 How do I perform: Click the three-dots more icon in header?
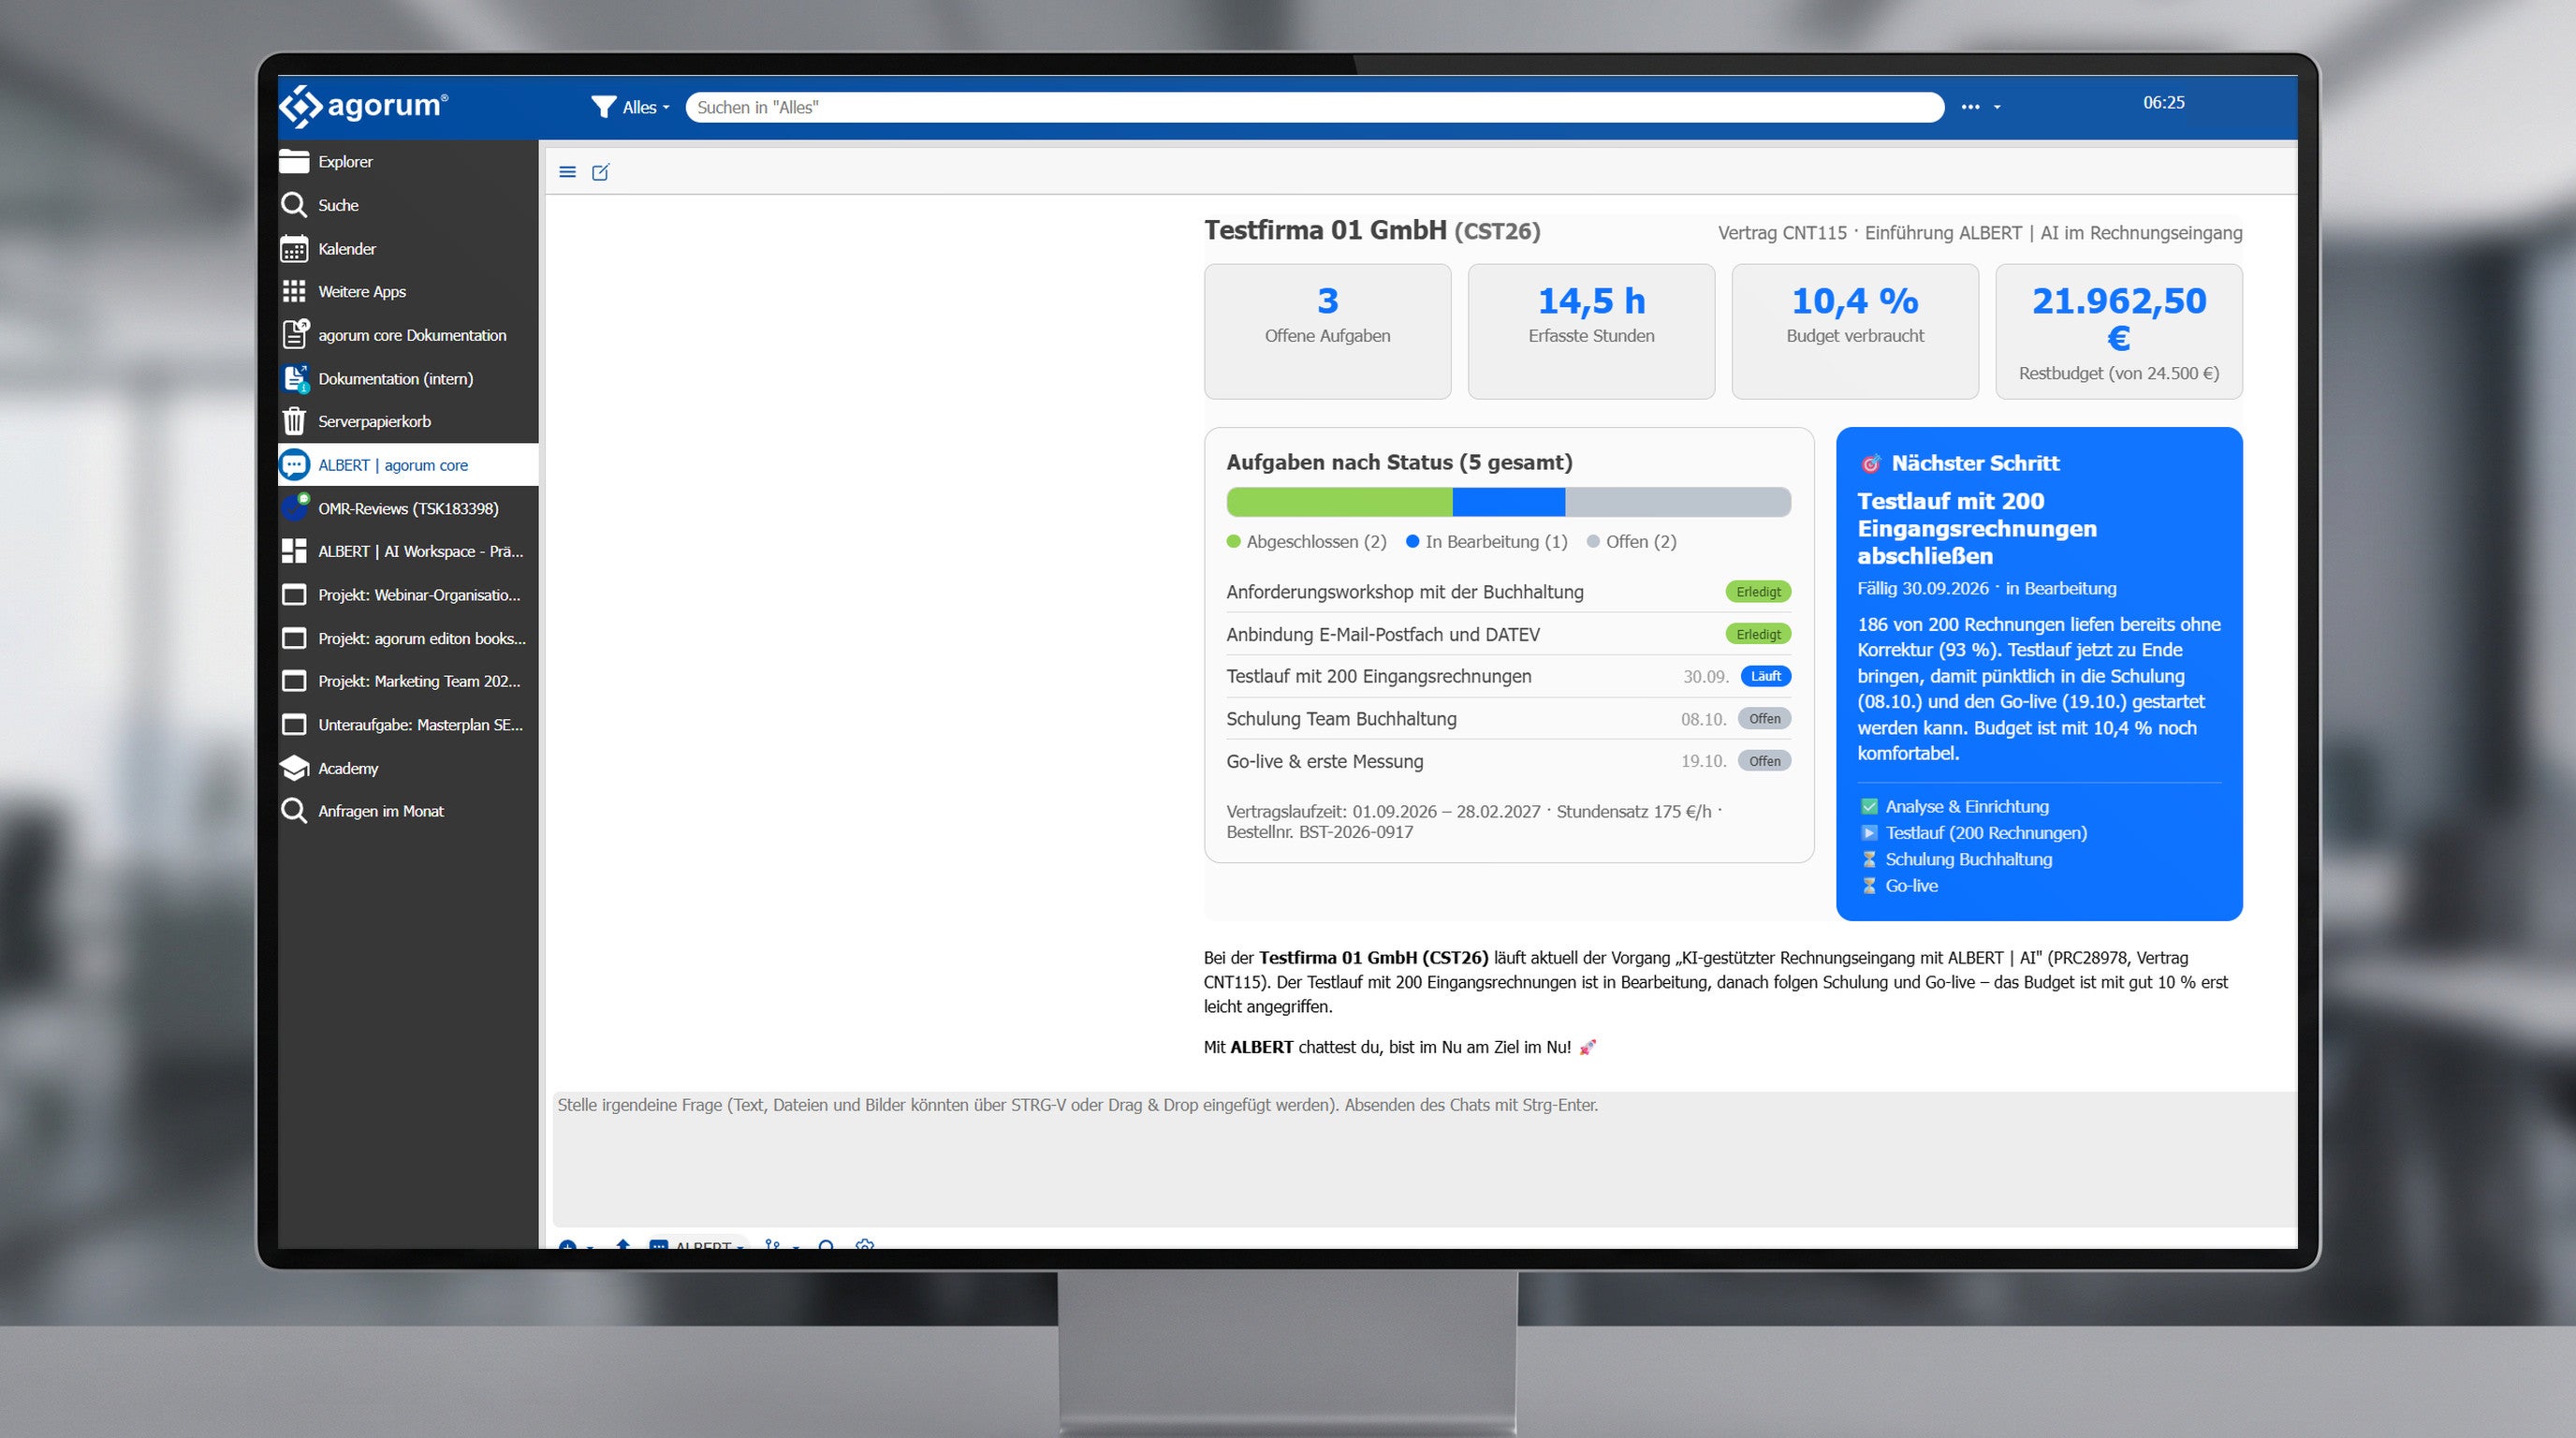click(x=1970, y=107)
